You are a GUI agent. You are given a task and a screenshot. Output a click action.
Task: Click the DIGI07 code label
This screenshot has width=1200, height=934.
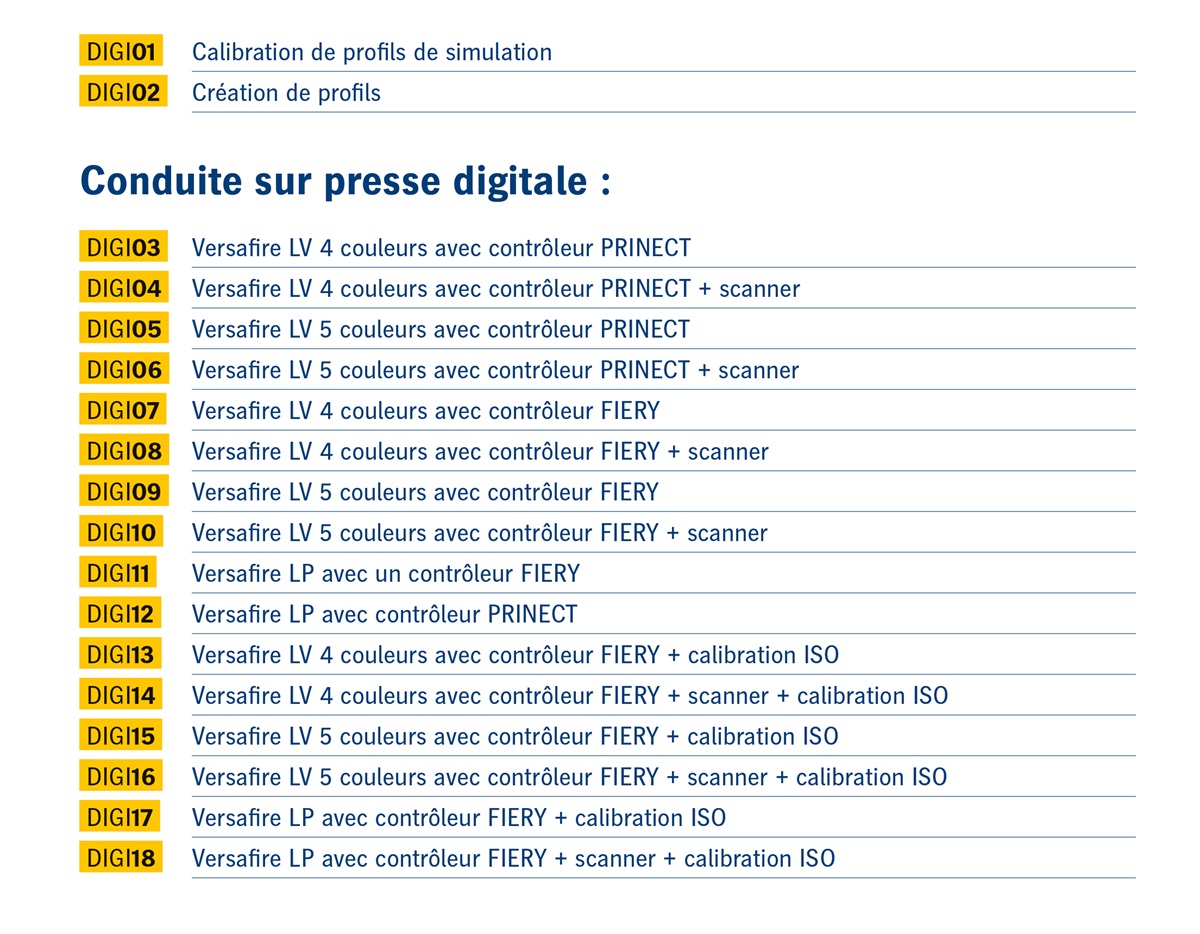pyautogui.click(x=123, y=410)
